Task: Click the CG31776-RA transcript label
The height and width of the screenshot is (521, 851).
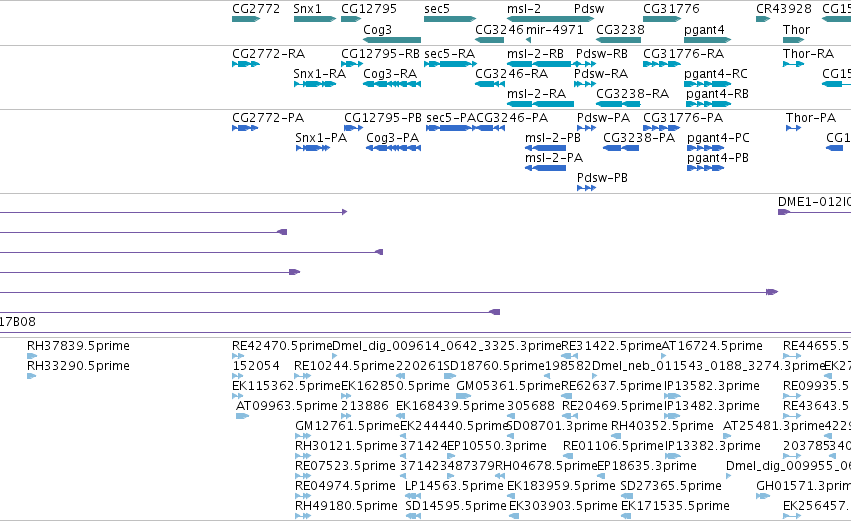Action: point(683,54)
